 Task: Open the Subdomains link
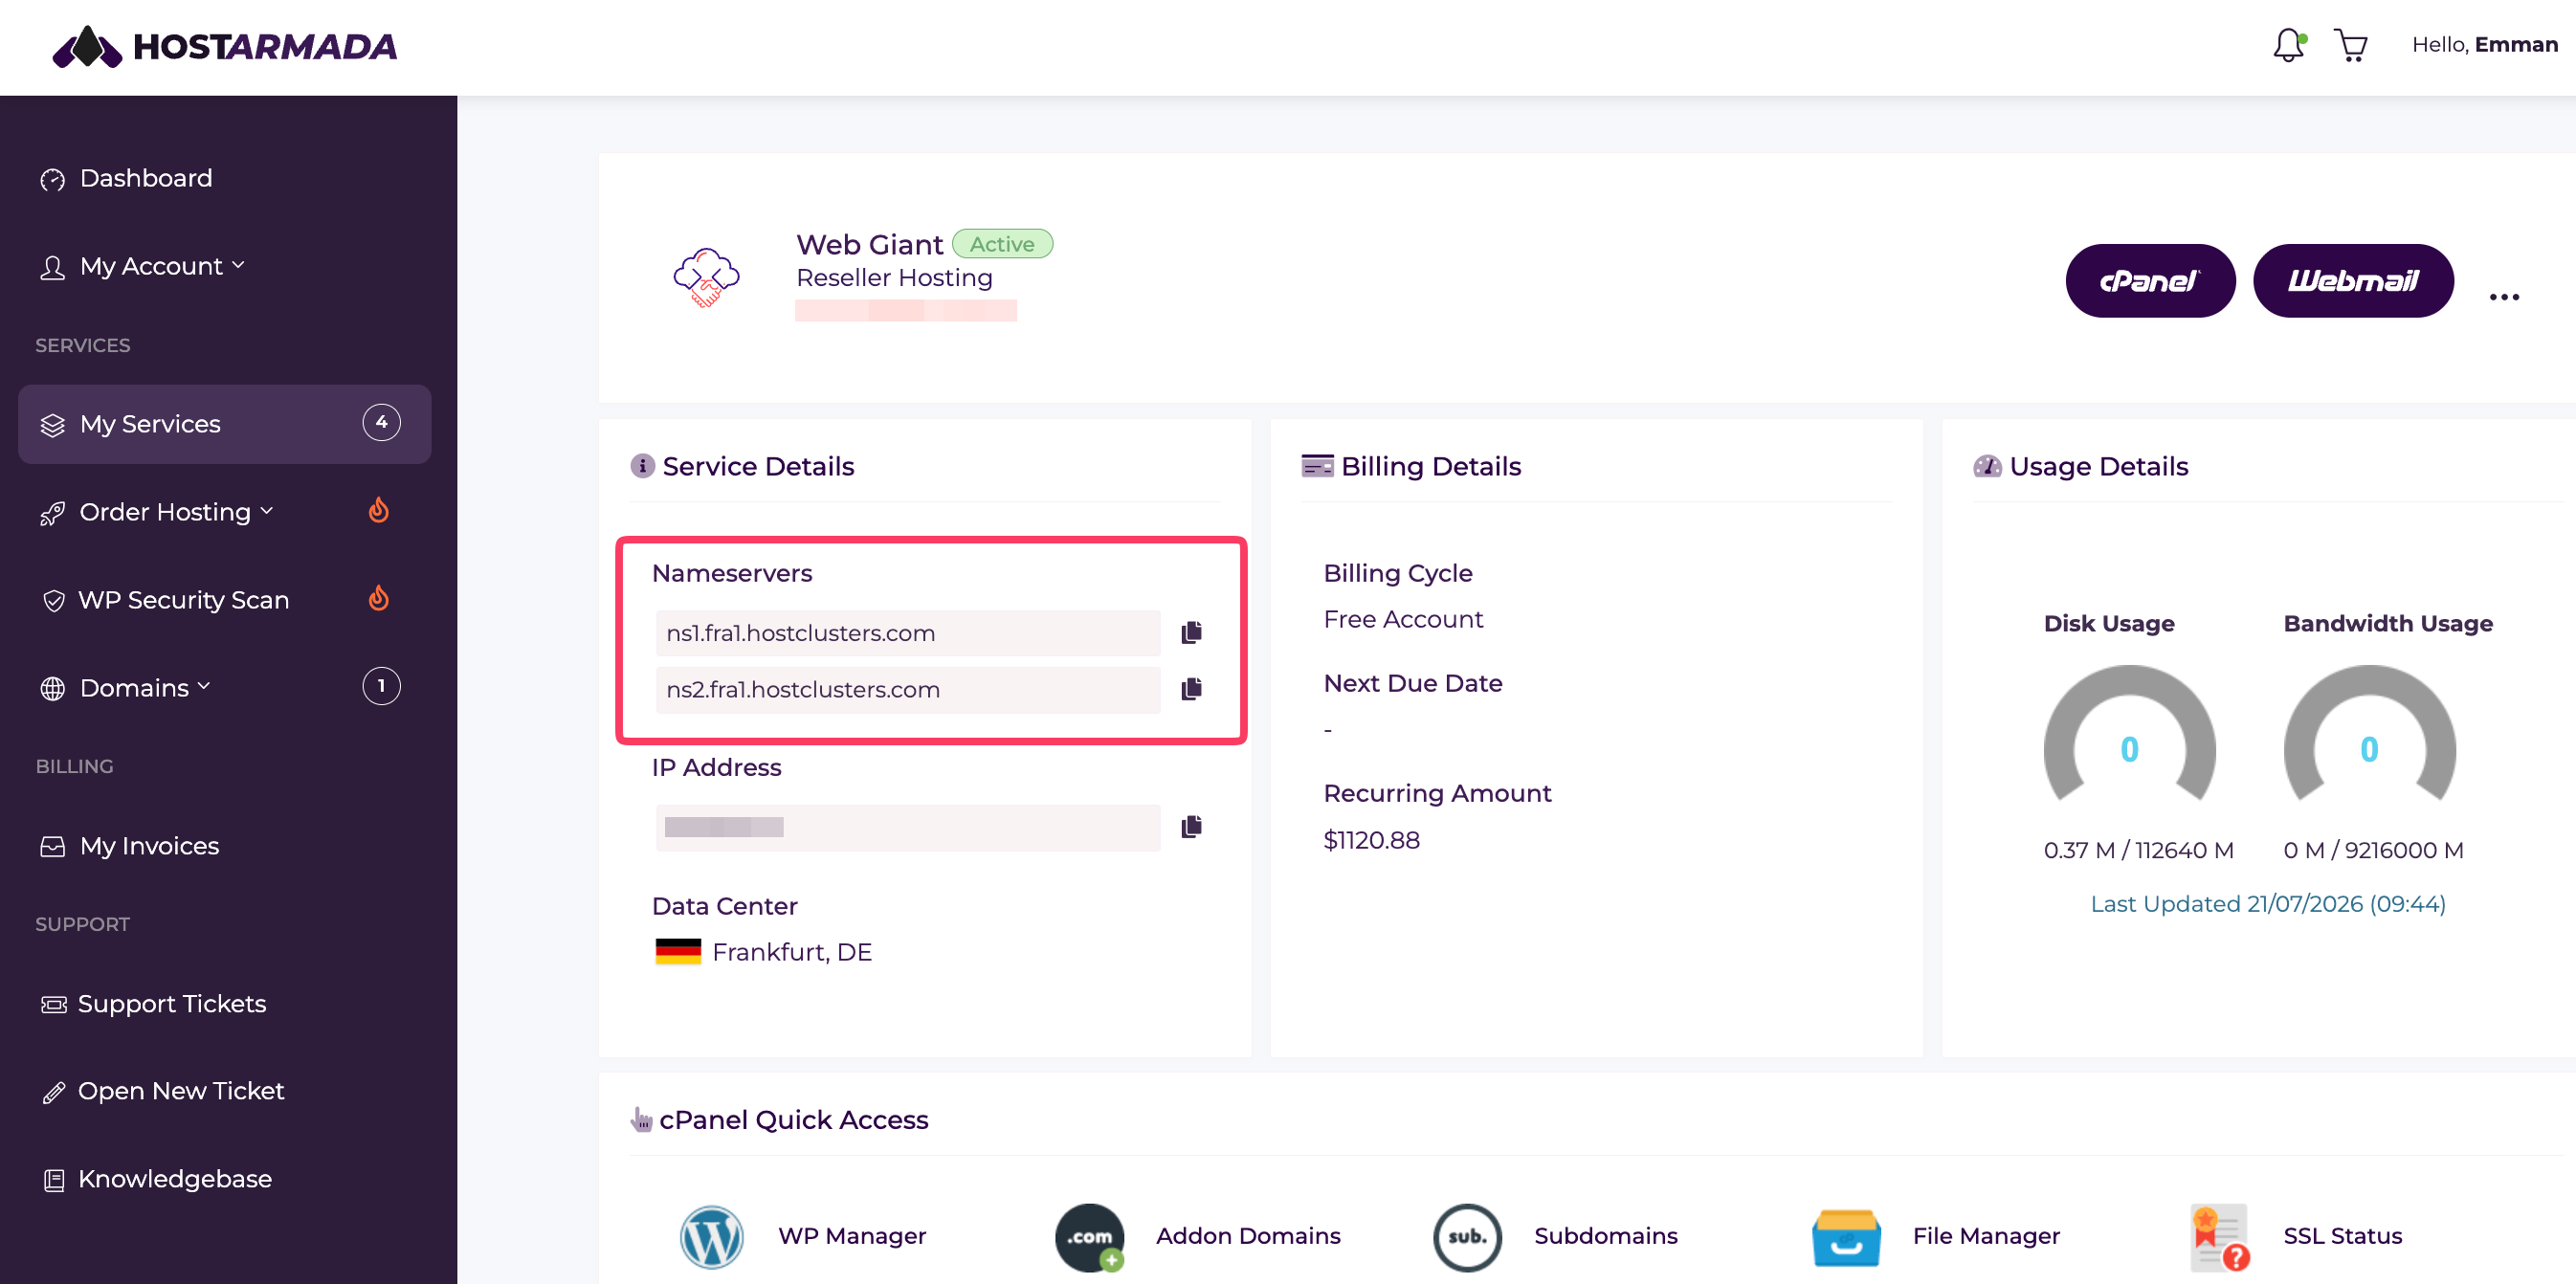(x=1606, y=1236)
